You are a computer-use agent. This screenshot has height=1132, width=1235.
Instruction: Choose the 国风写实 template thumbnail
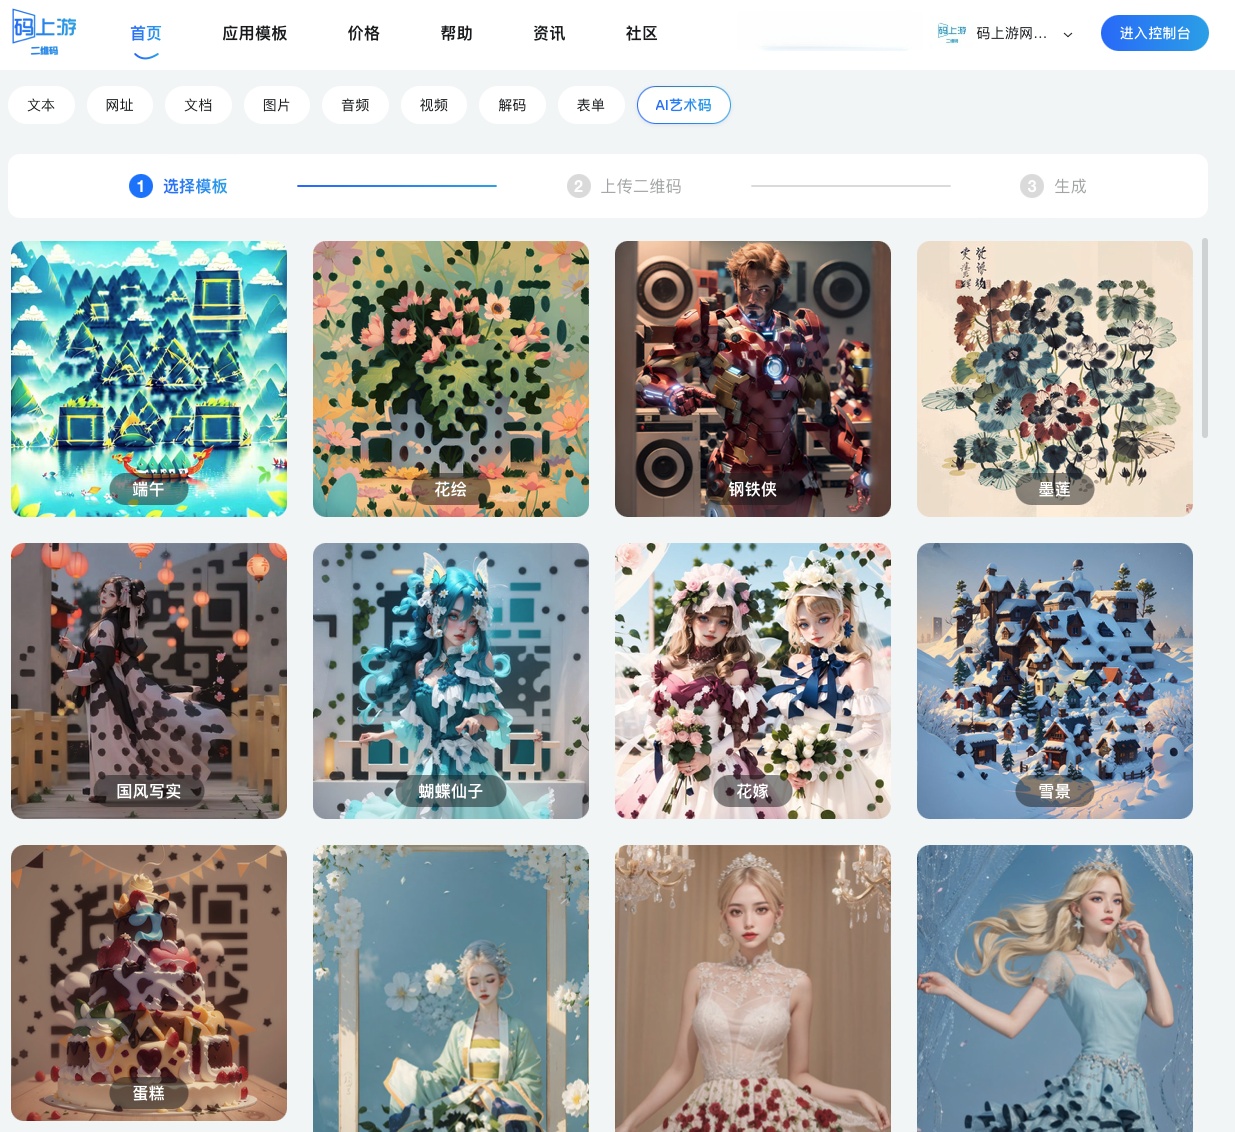(x=149, y=681)
